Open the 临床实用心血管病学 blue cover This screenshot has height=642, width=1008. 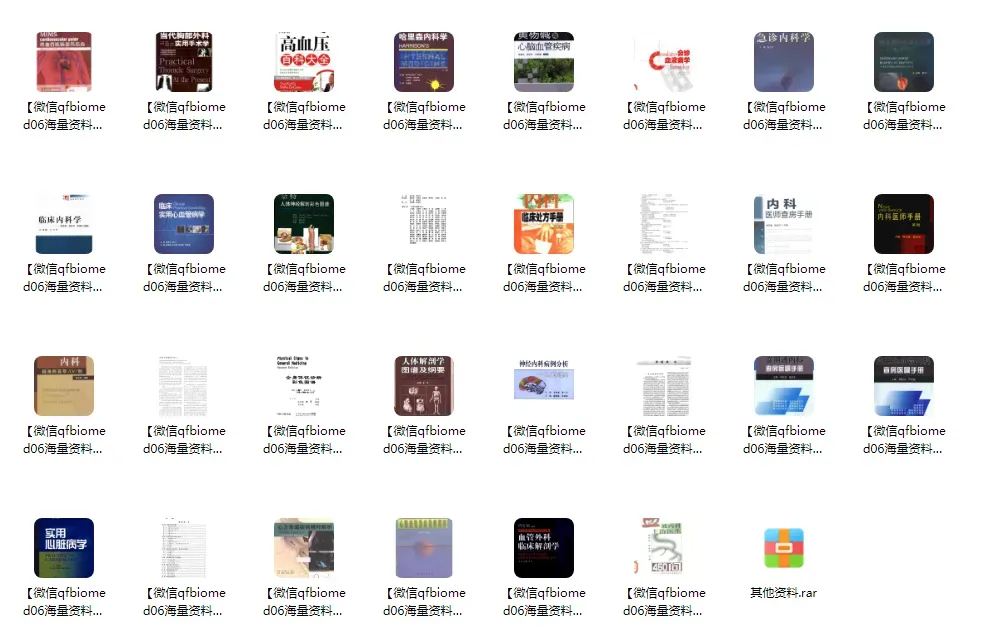184,224
